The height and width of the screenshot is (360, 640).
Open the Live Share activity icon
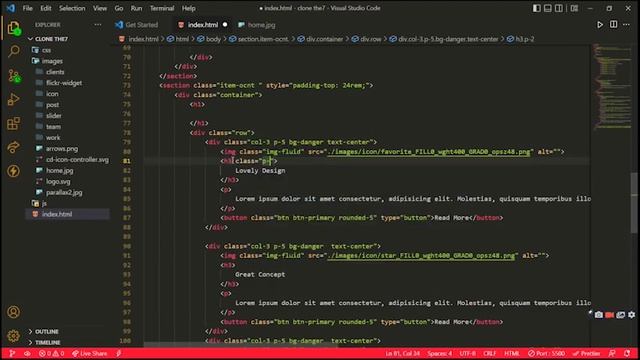click(13, 147)
